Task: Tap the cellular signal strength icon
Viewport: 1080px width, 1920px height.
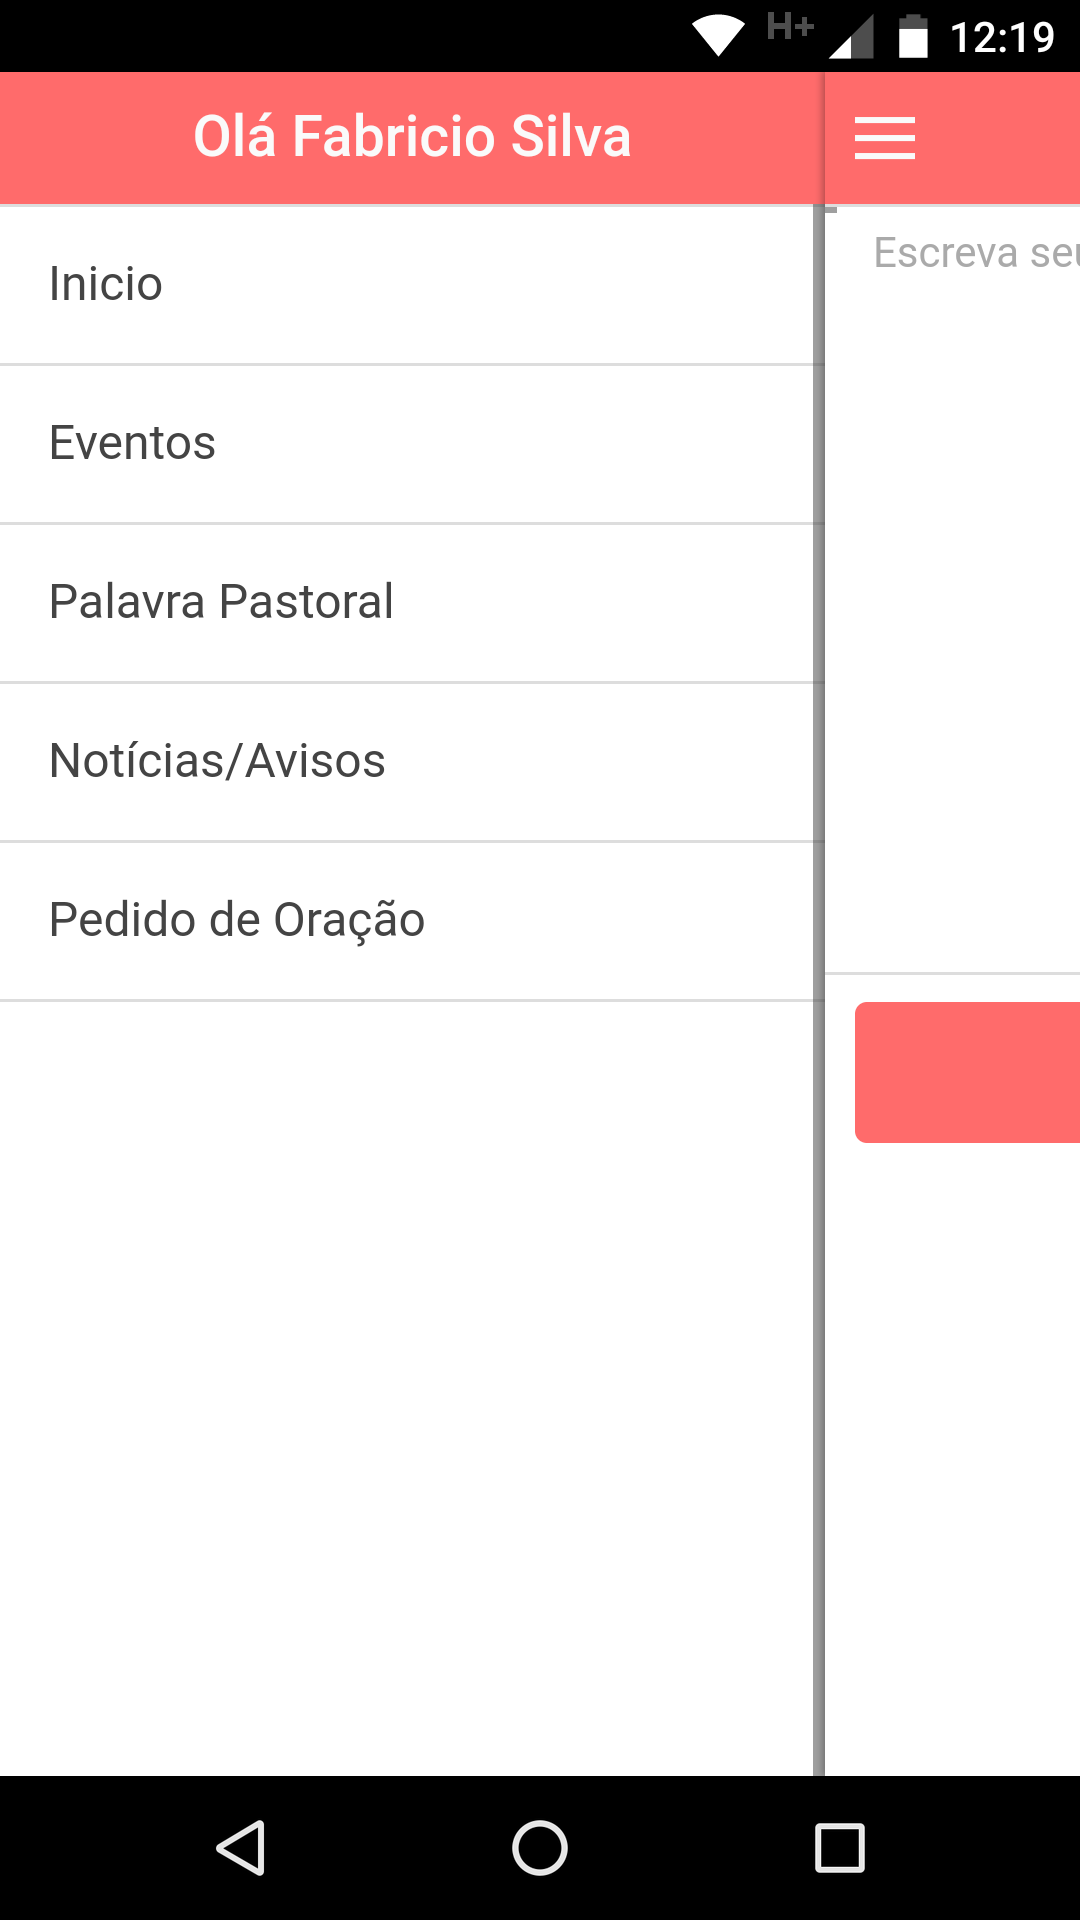Action: [852, 37]
